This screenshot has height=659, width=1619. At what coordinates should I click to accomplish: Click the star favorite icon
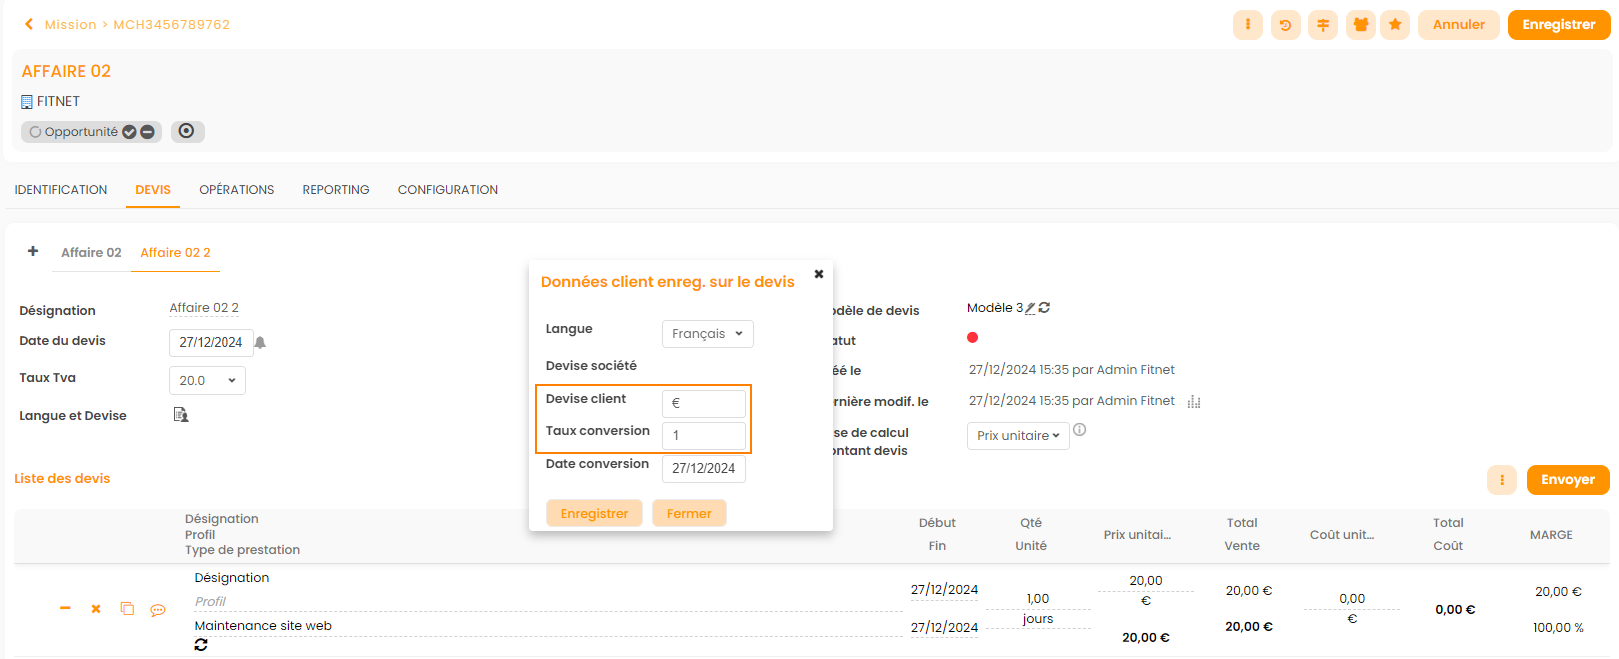pyautogui.click(x=1395, y=25)
